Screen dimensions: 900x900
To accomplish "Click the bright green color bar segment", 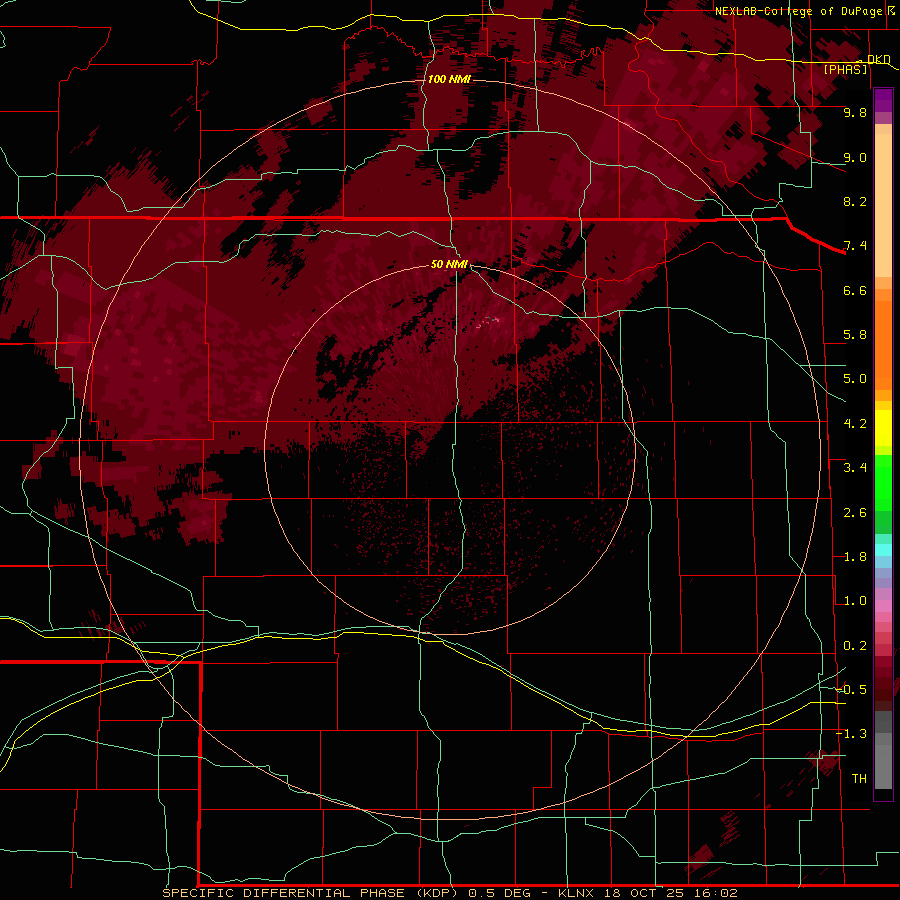I will [883, 482].
